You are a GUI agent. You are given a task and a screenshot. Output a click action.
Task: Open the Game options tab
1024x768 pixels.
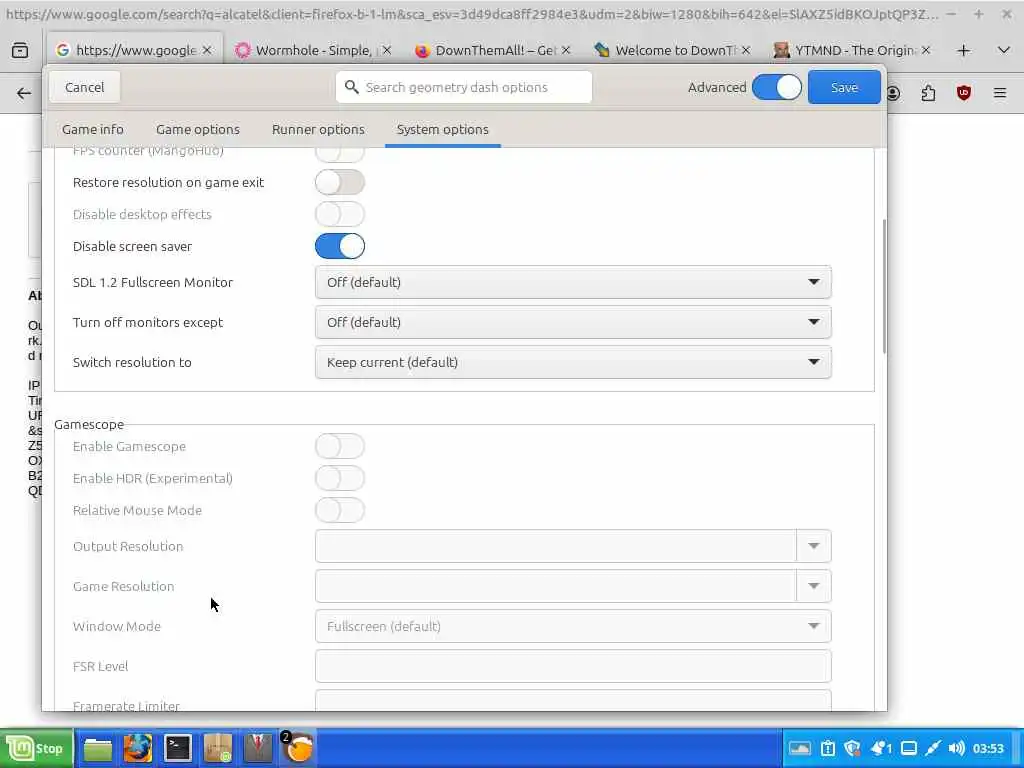pyautogui.click(x=198, y=129)
